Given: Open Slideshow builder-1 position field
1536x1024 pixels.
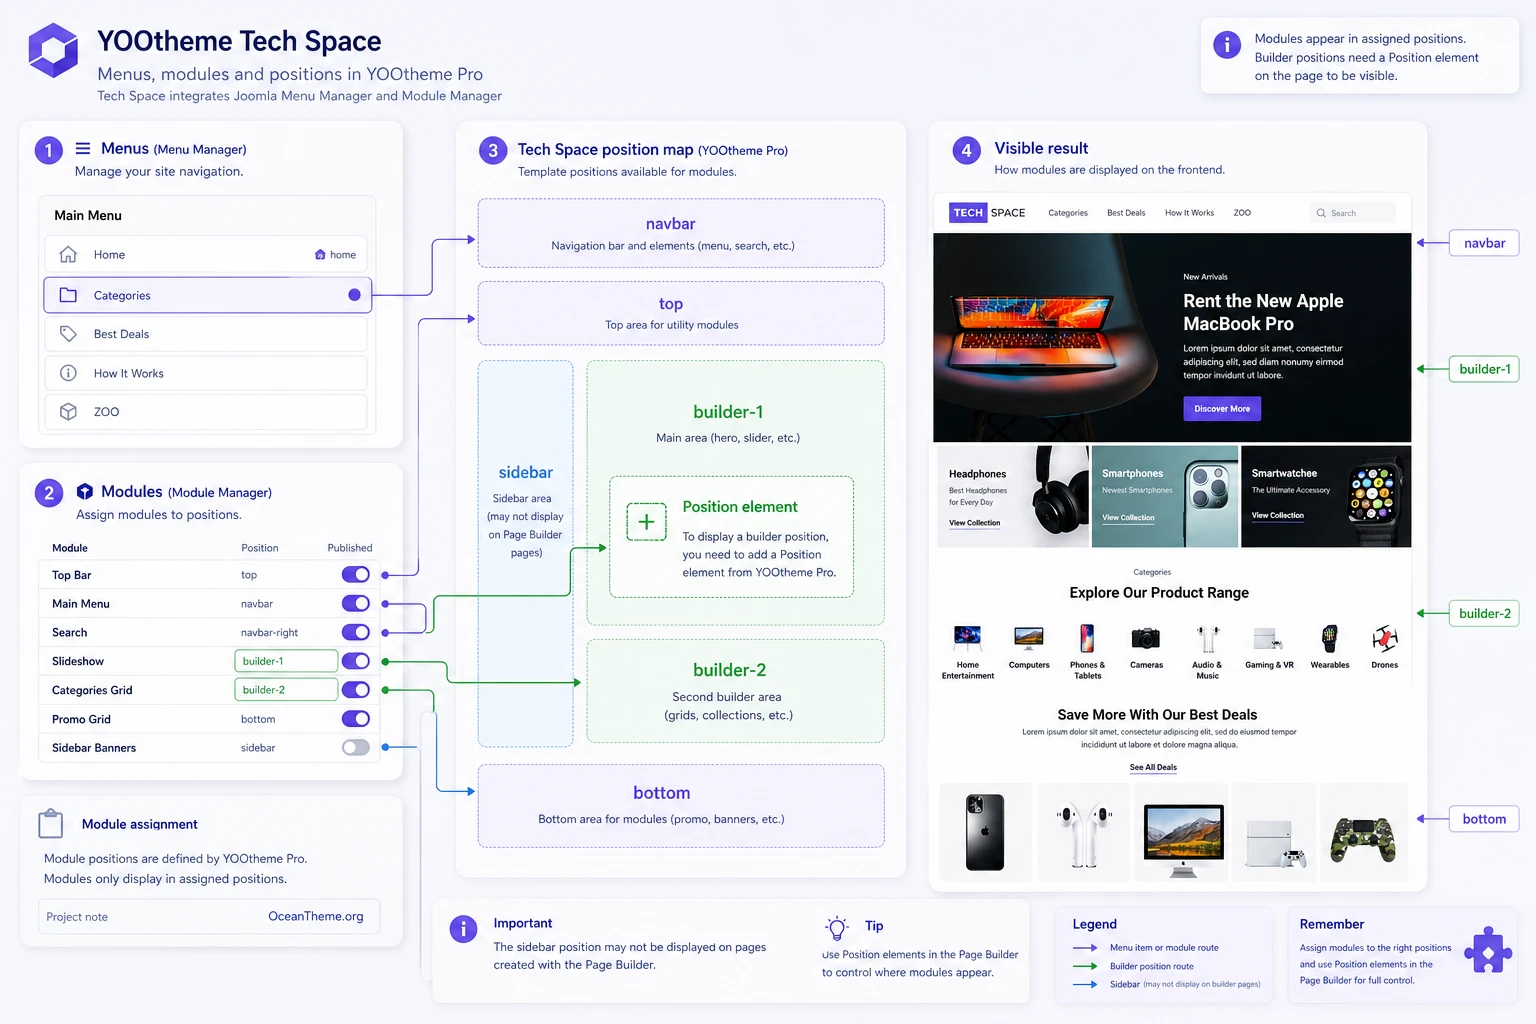Looking at the screenshot, I should (286, 661).
